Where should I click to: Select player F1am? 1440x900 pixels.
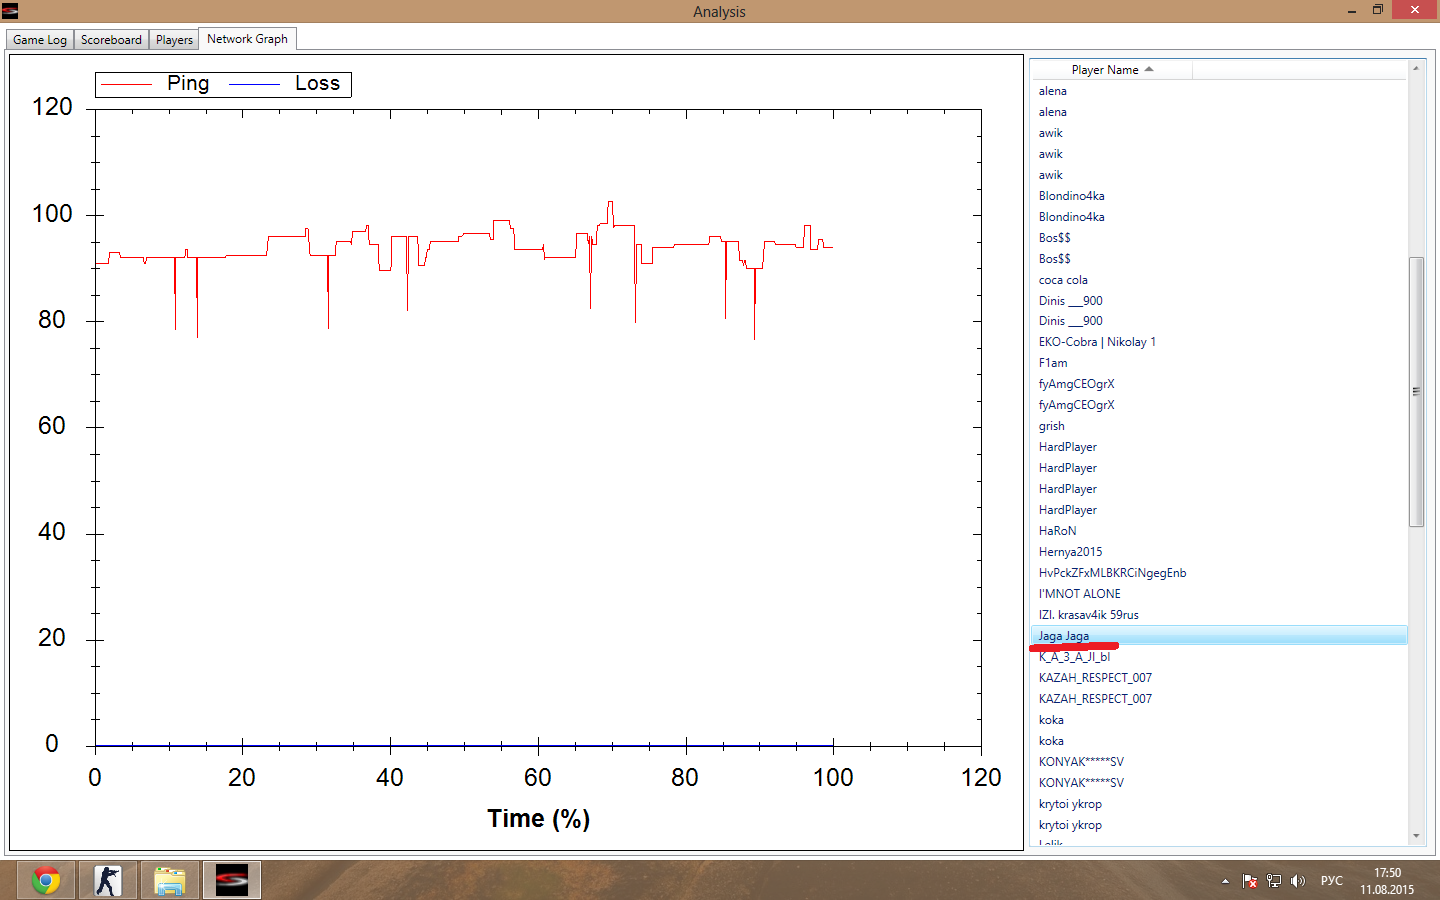click(x=1219, y=363)
